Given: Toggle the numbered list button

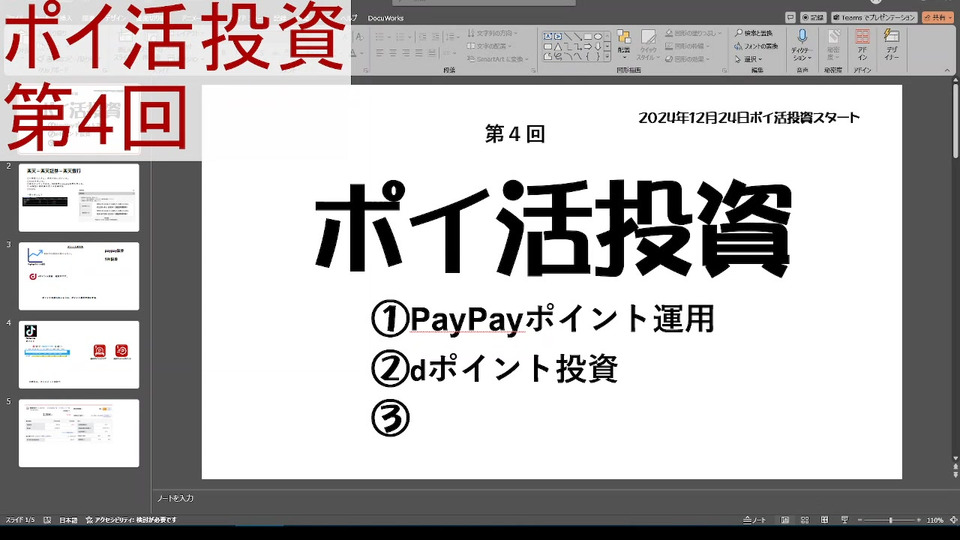Looking at the screenshot, I should 402,37.
